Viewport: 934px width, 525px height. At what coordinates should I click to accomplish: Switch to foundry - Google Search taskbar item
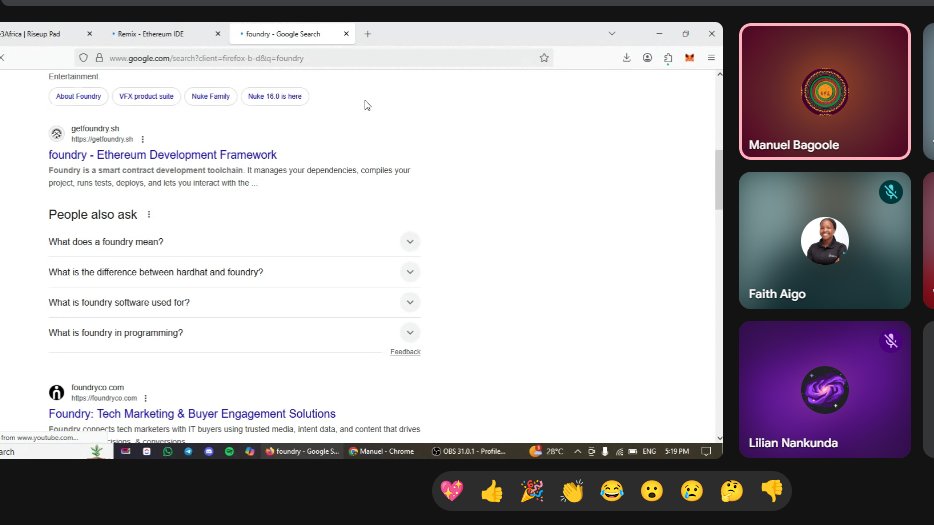click(302, 452)
